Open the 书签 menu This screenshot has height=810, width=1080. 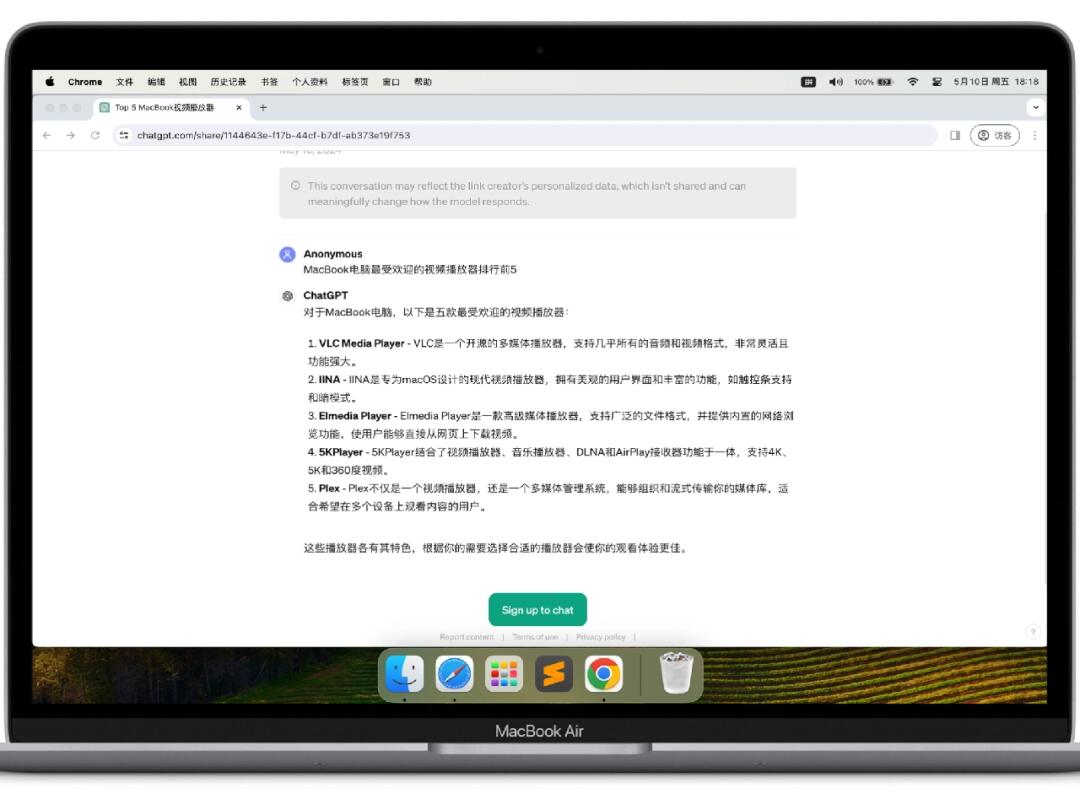pyautogui.click(x=269, y=82)
